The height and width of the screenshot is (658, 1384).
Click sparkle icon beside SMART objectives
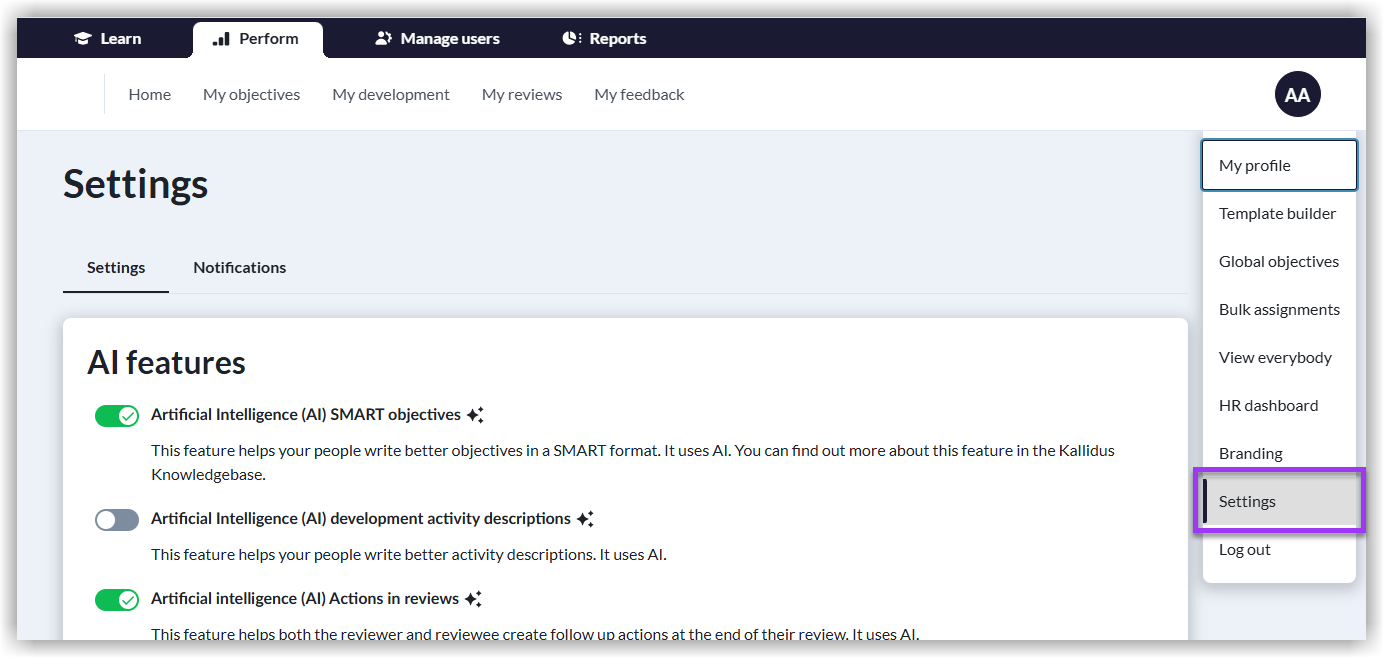pyautogui.click(x=475, y=415)
